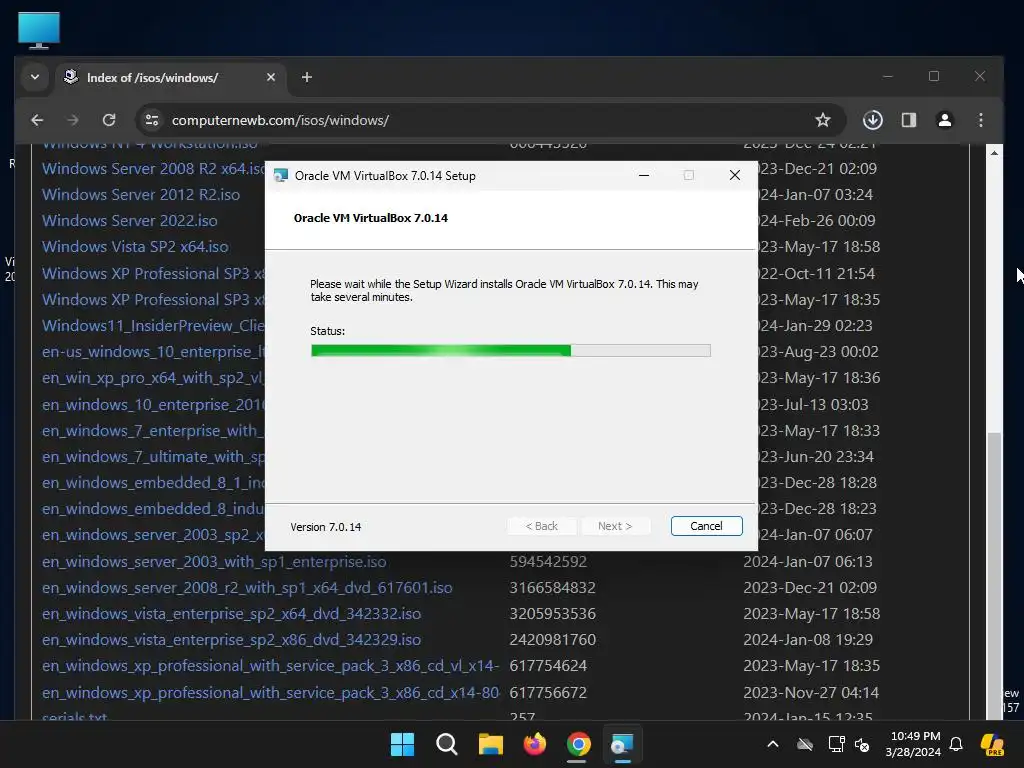Open the Chrome profile menu
The width and height of the screenshot is (1024, 768).
[944, 120]
